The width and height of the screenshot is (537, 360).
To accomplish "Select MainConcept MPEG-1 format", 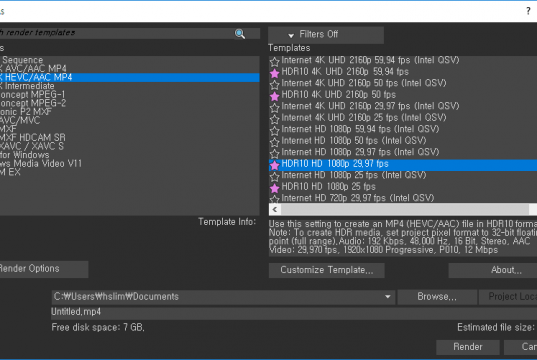I will pyautogui.click(x=129, y=95).
